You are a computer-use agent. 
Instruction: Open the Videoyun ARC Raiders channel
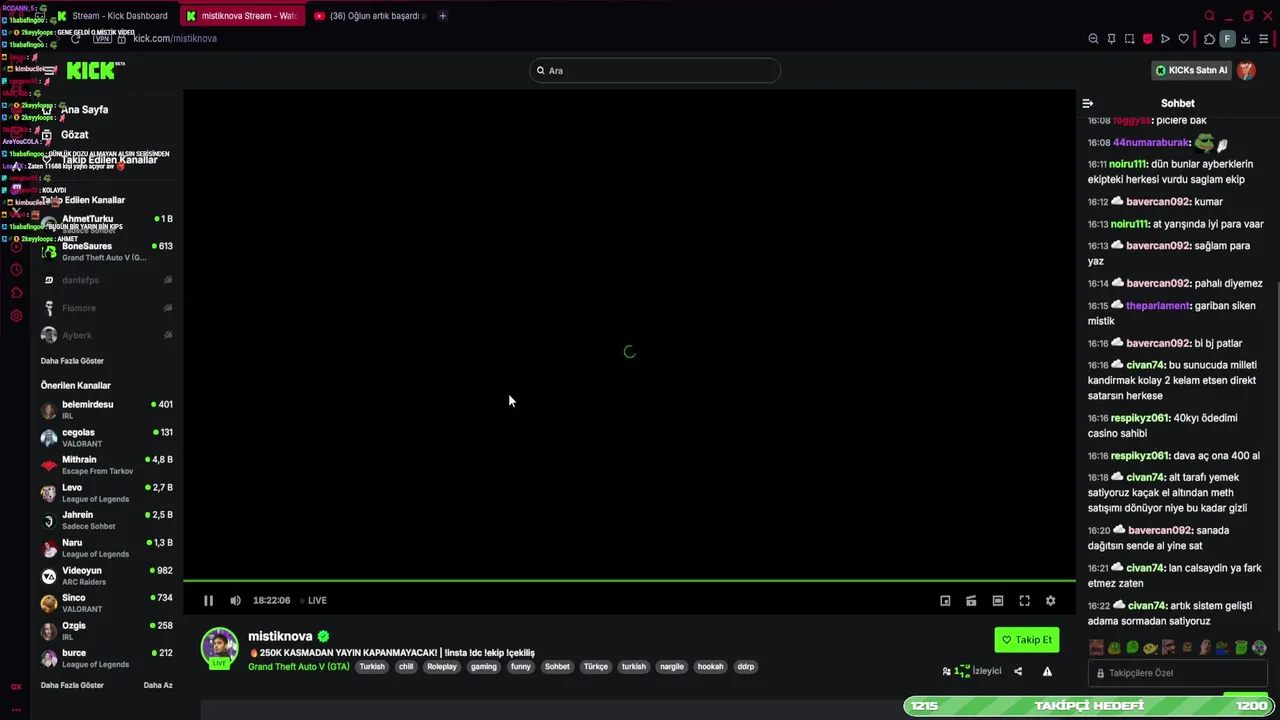[106, 576]
